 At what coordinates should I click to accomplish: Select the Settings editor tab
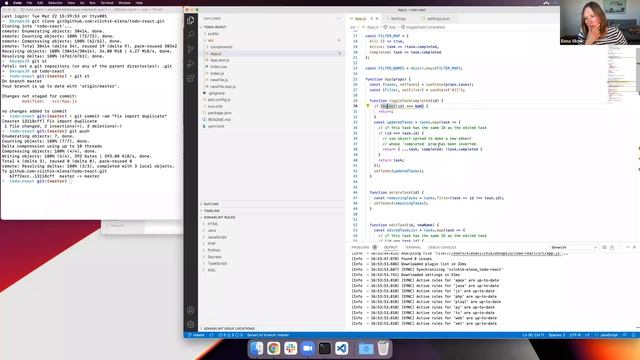(398, 19)
